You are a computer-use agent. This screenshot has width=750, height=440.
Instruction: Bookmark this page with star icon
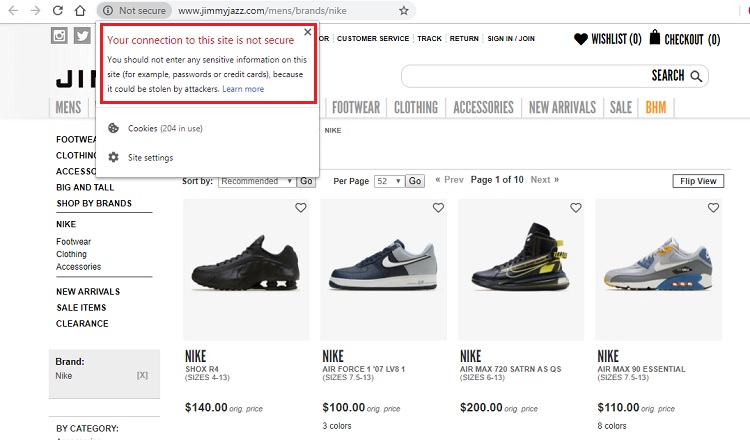[x=403, y=11]
